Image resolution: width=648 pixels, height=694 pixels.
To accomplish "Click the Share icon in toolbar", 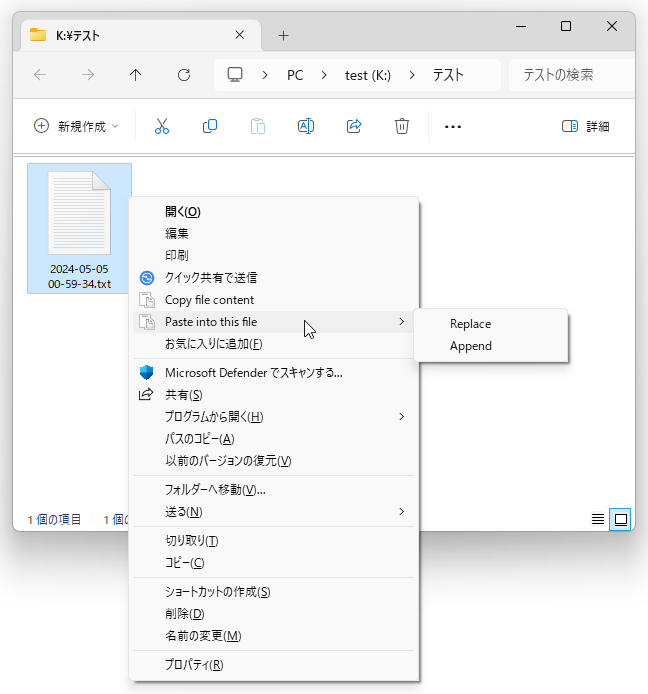I will 354,126.
